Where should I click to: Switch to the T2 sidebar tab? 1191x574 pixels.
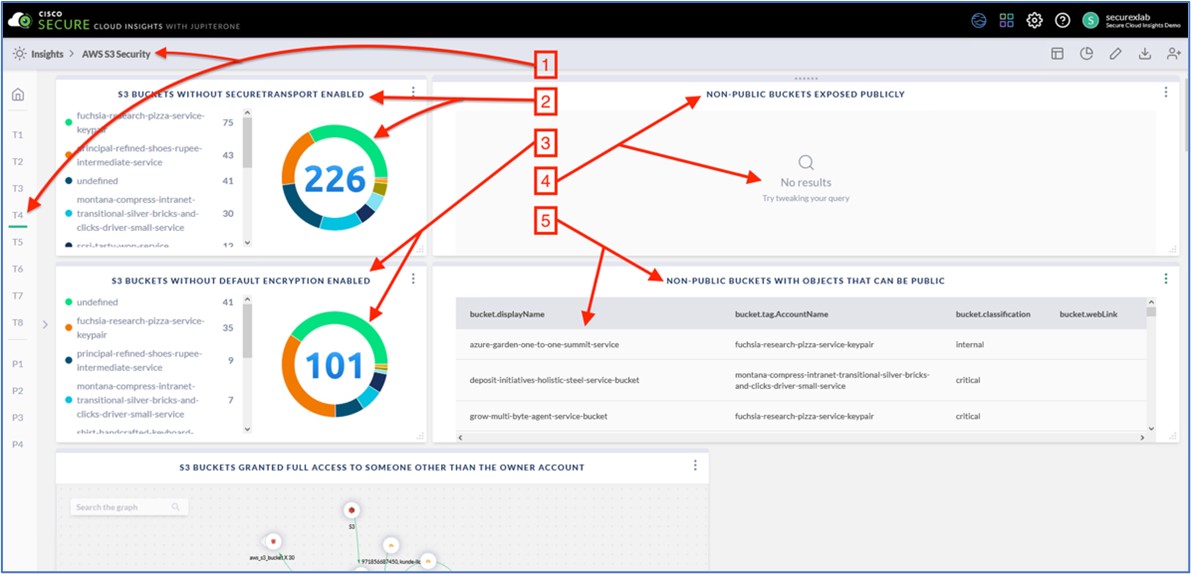(17, 162)
